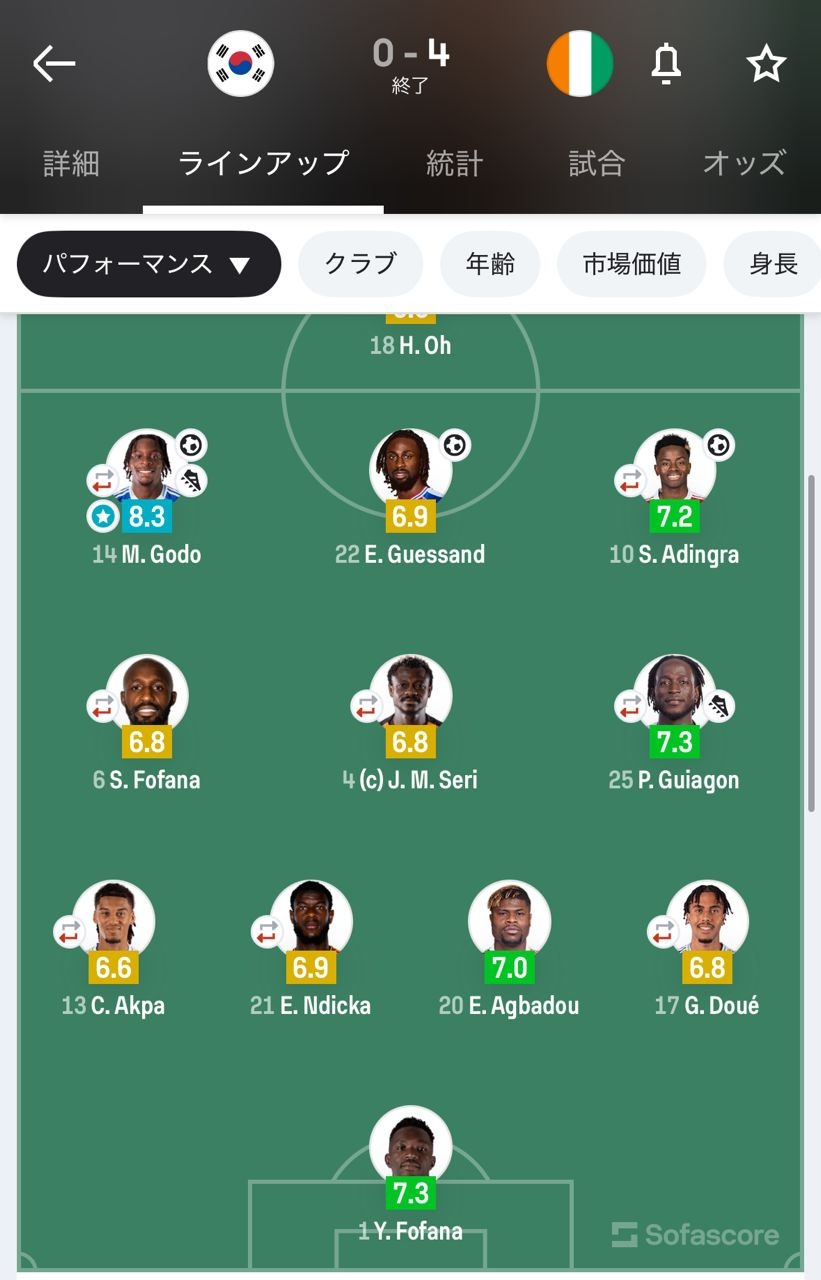Screen dimensions: 821x1280
Task: Tap the star badge beside M. Godo's rating
Action: coord(102,516)
